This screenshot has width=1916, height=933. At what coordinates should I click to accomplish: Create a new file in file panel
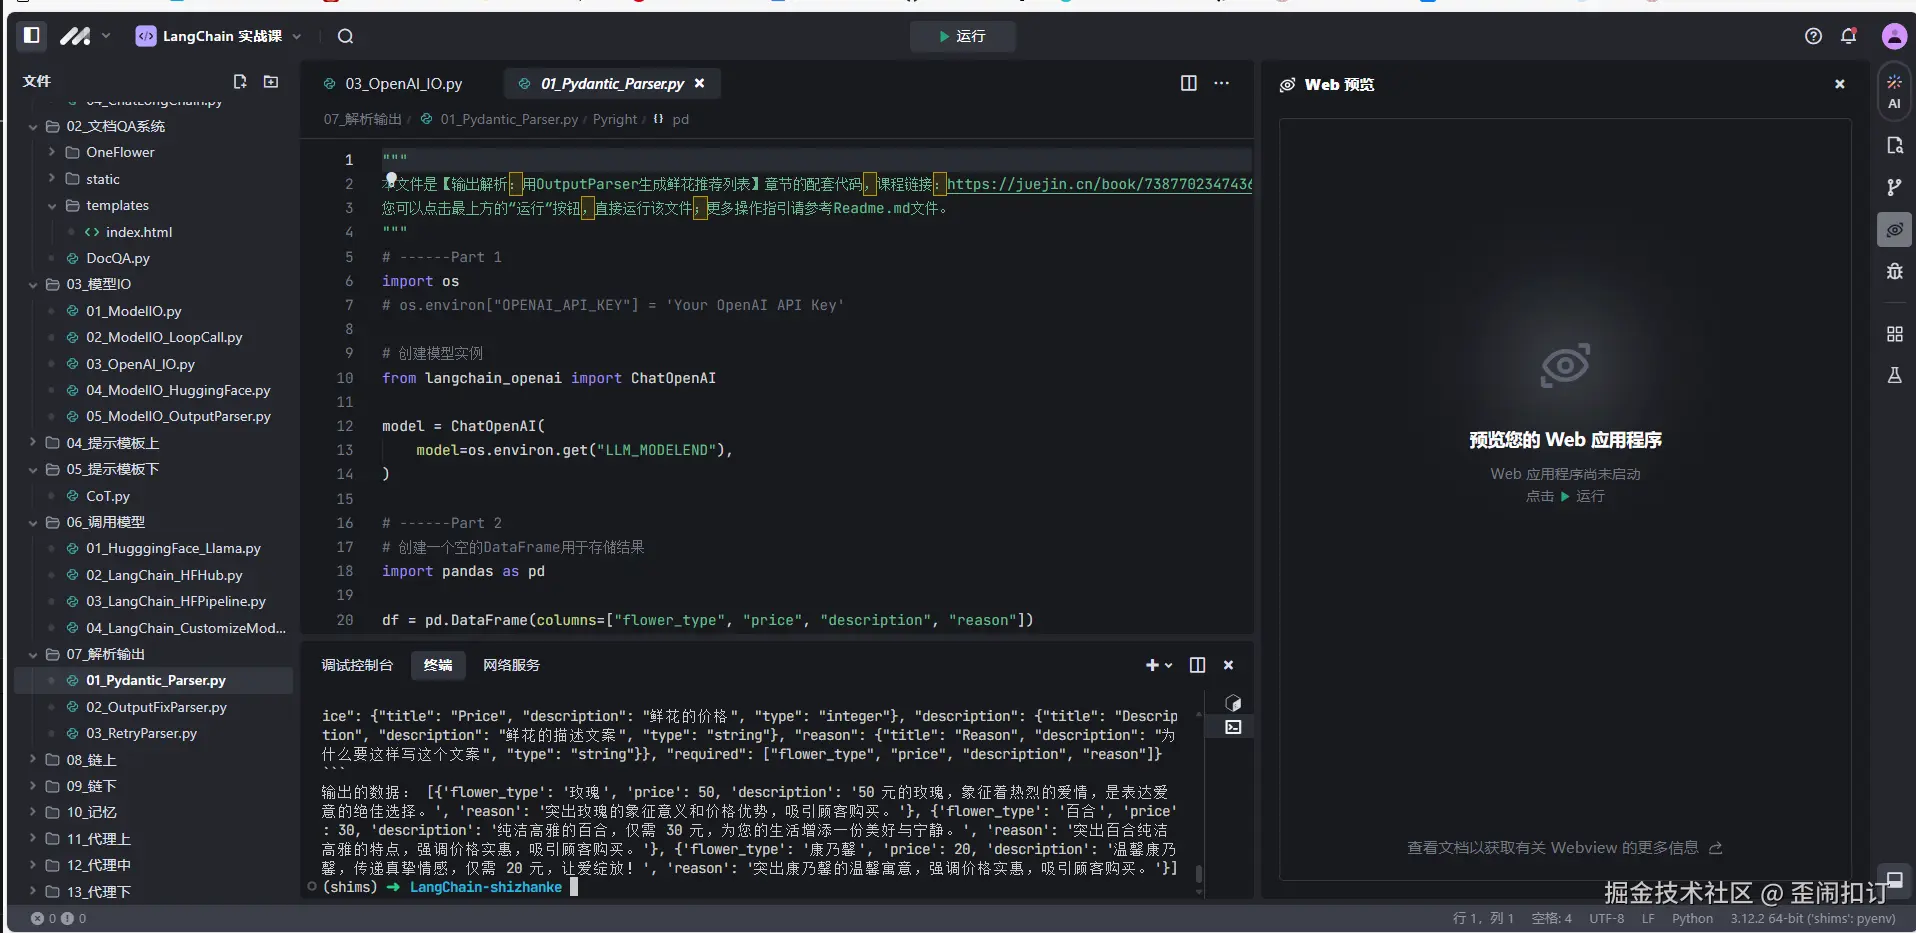tap(240, 82)
